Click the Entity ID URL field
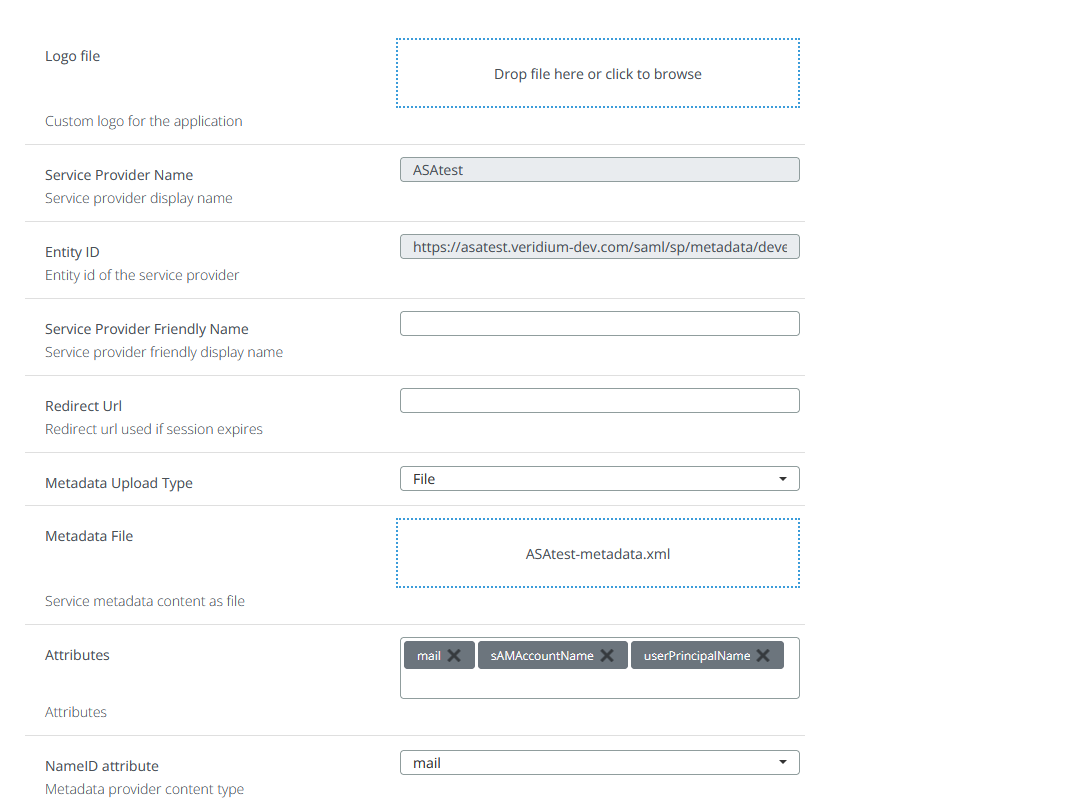 click(x=599, y=247)
